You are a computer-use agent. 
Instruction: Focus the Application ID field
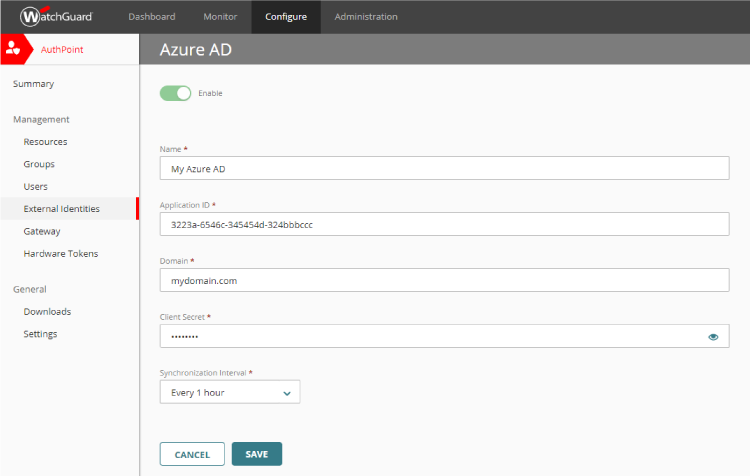[x=444, y=225]
